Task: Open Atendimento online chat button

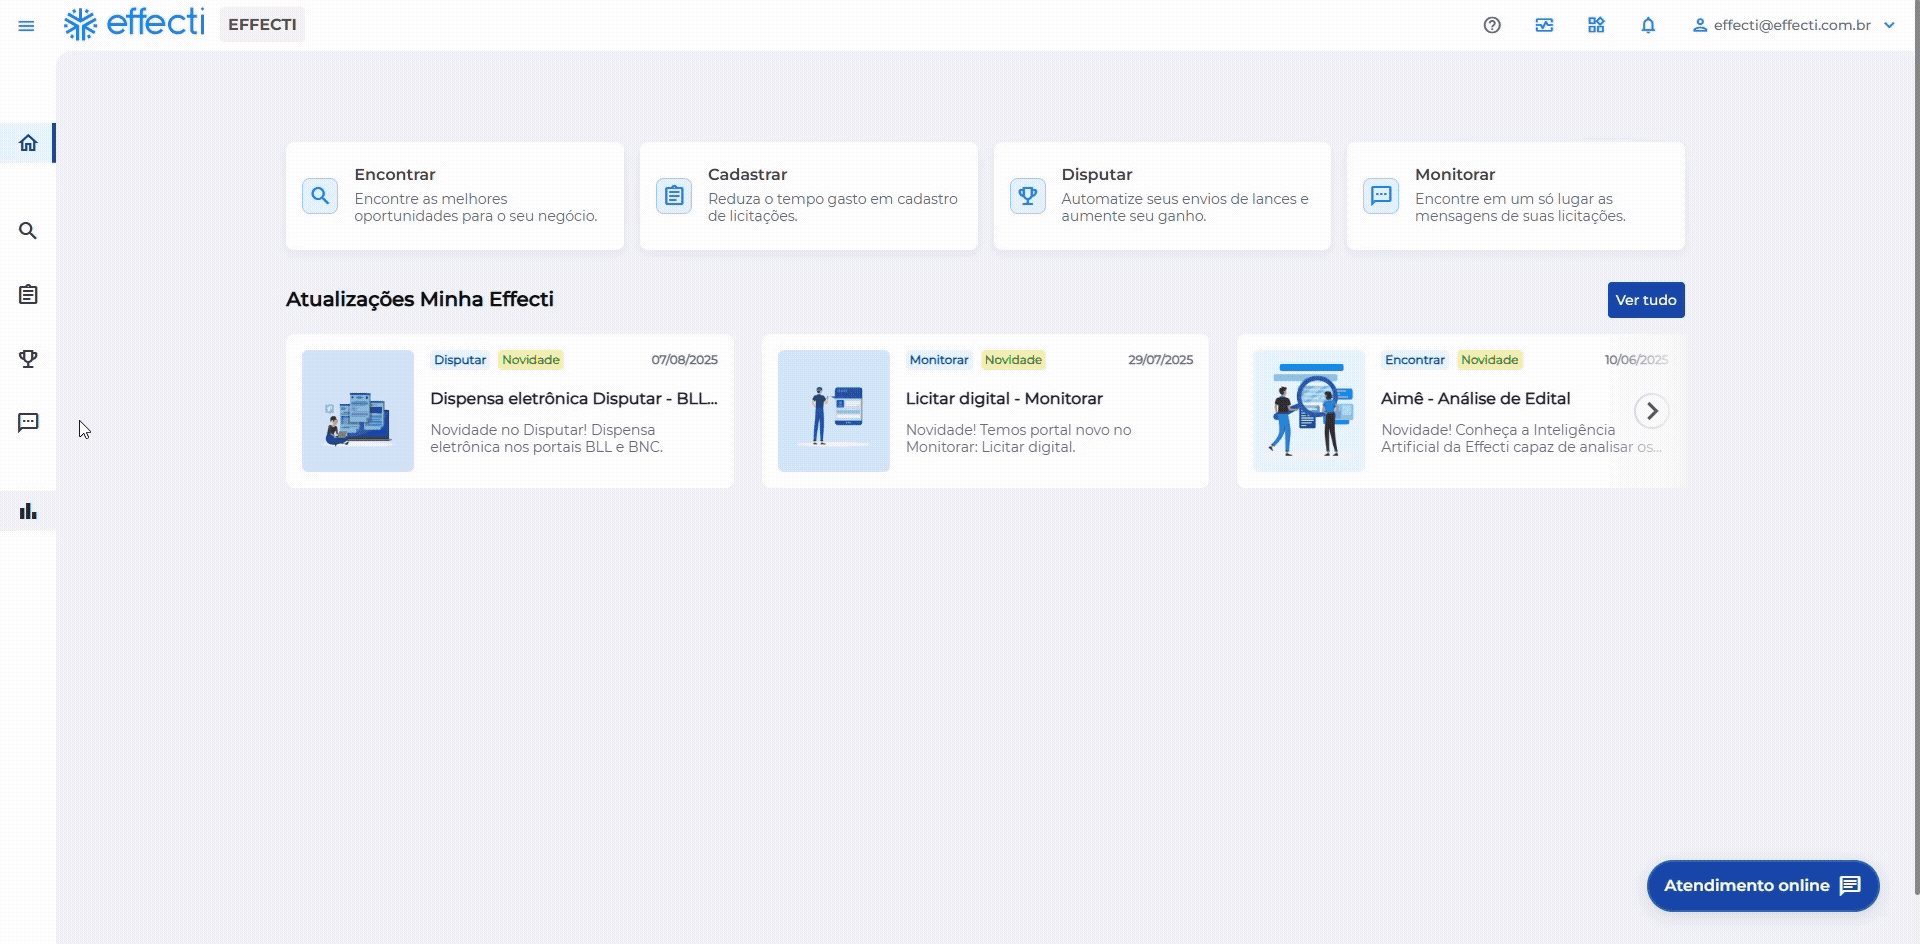Action: coord(1762,886)
